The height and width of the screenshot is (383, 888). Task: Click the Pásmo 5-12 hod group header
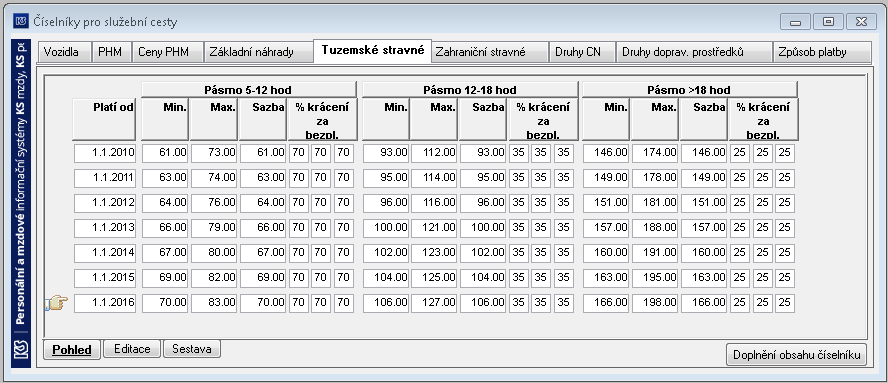249,90
